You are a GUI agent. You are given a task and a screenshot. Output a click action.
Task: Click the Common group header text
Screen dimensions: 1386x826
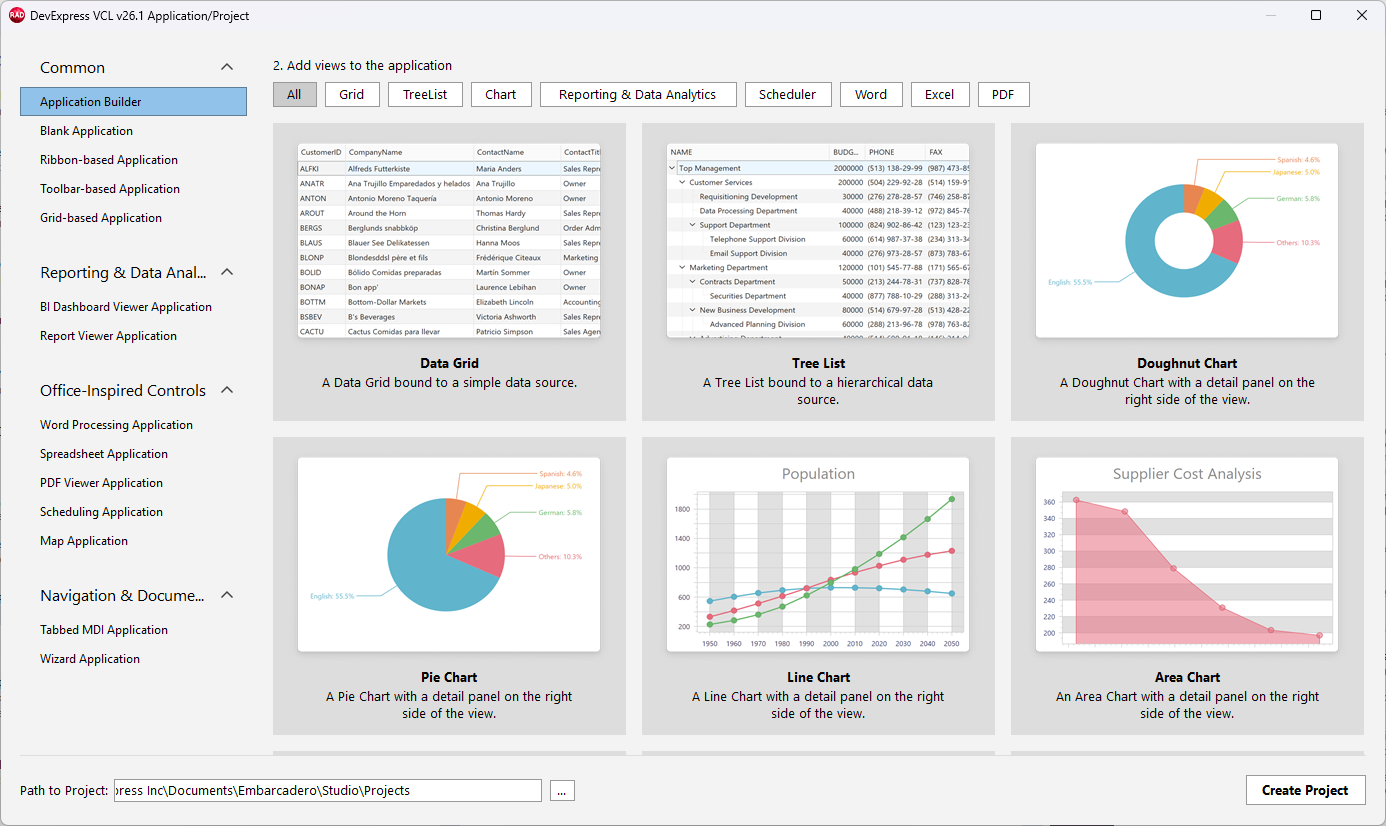[72, 68]
